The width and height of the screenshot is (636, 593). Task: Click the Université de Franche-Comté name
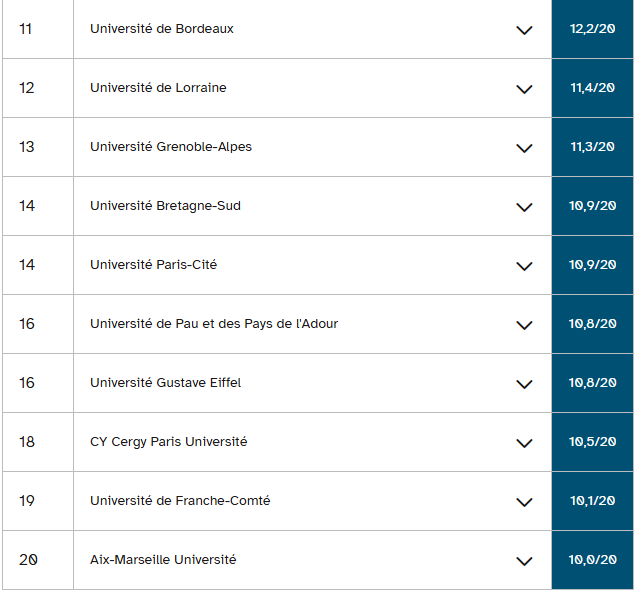point(180,501)
